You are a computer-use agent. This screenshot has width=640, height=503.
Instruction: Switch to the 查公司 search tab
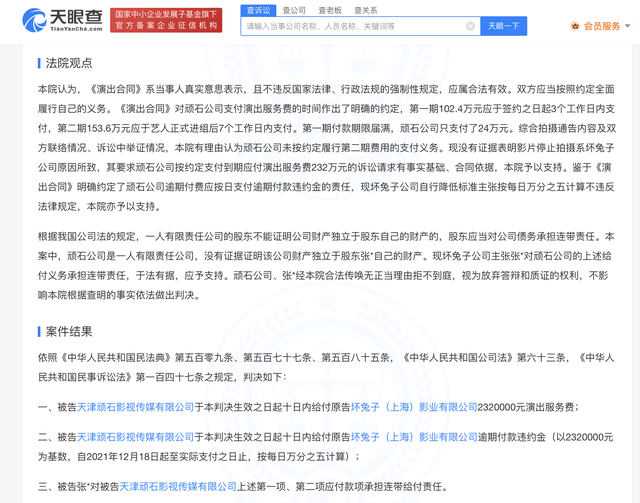[294, 9]
